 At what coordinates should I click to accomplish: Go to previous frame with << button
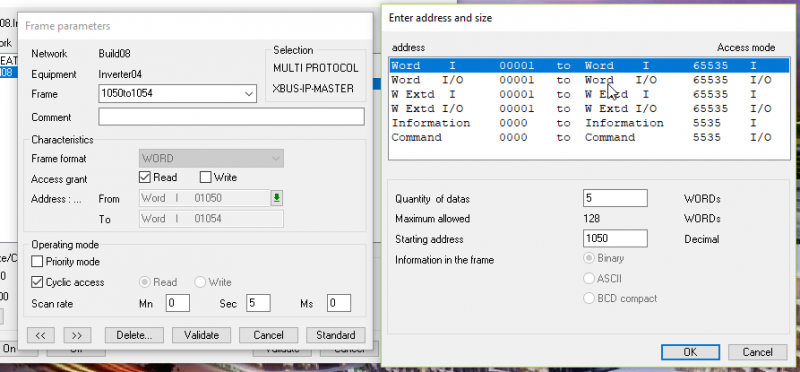41,335
